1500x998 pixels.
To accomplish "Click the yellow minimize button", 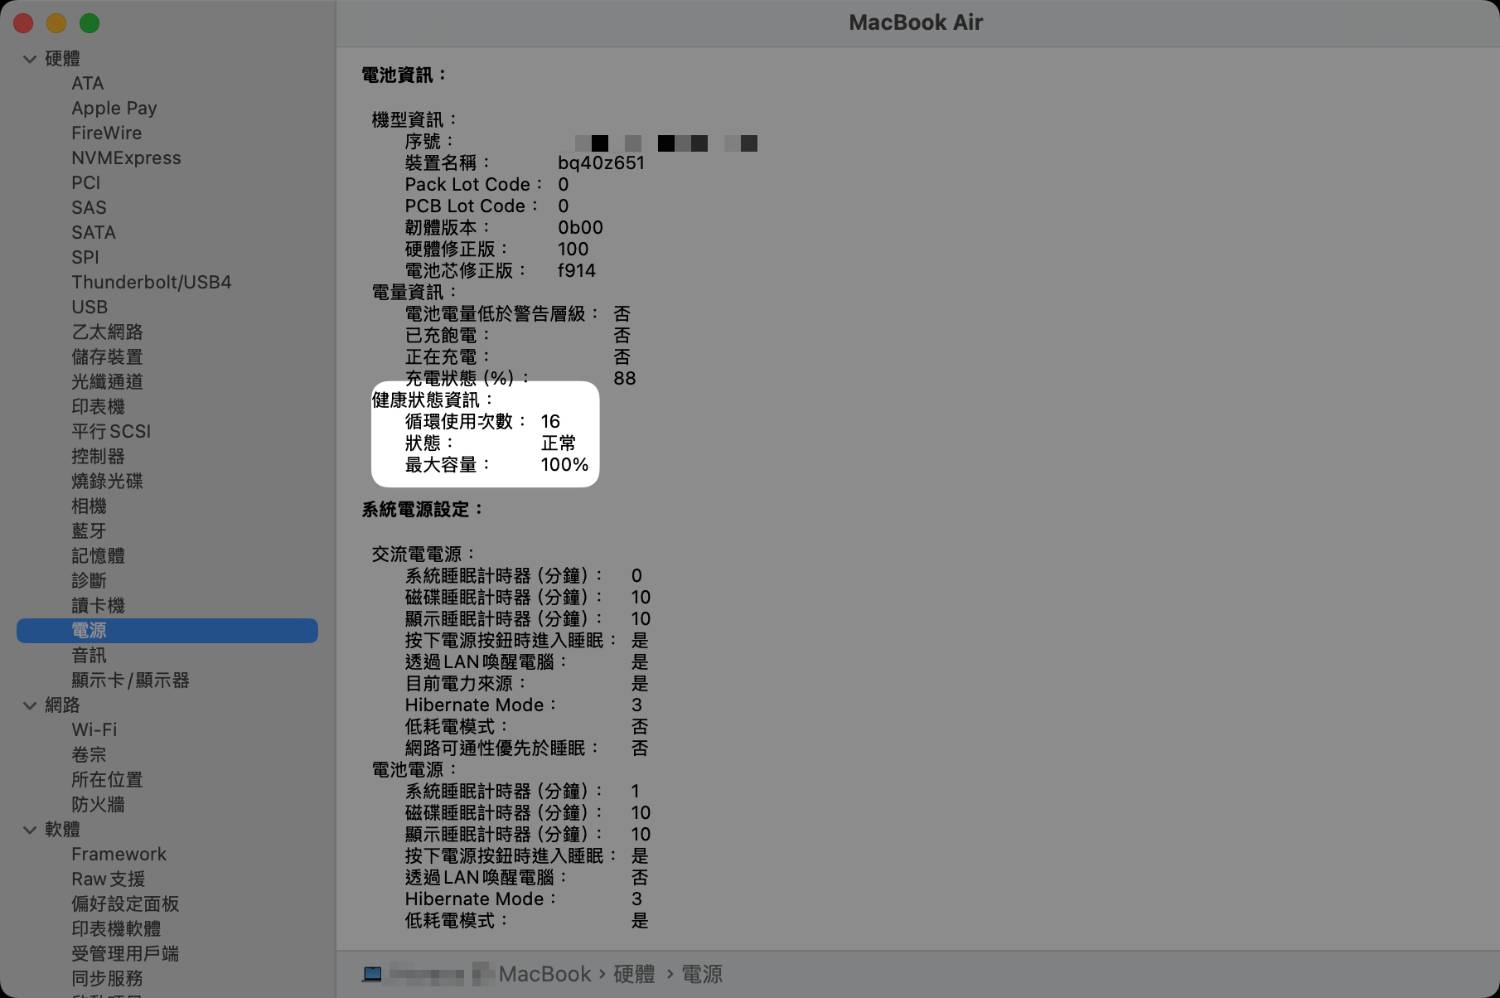I will 56,23.
